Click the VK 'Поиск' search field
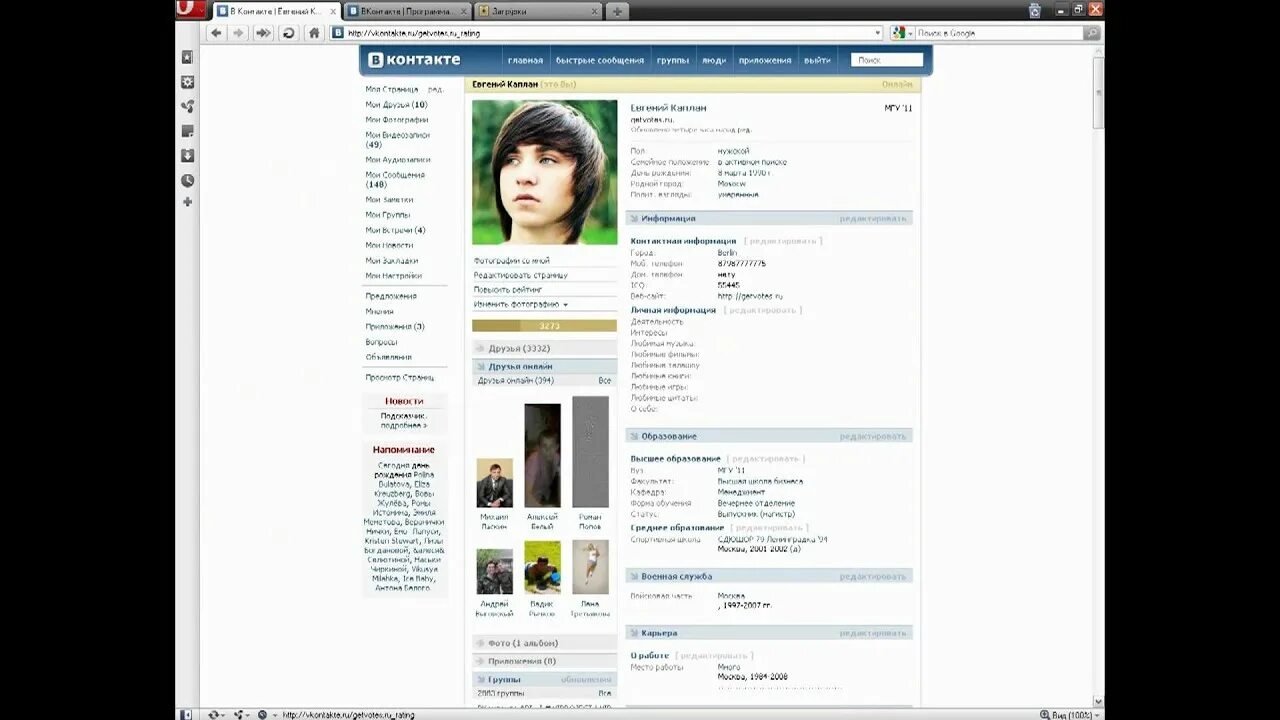The width and height of the screenshot is (1280, 720). click(x=887, y=60)
